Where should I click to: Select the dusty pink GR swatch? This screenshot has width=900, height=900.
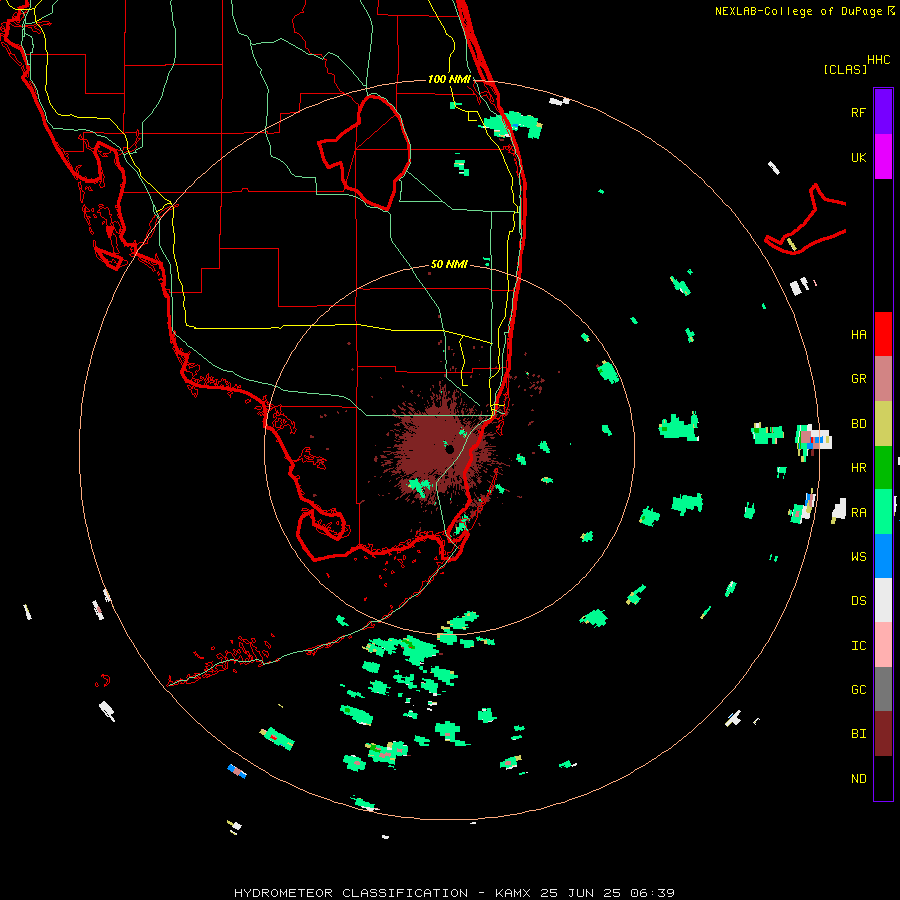(x=883, y=378)
